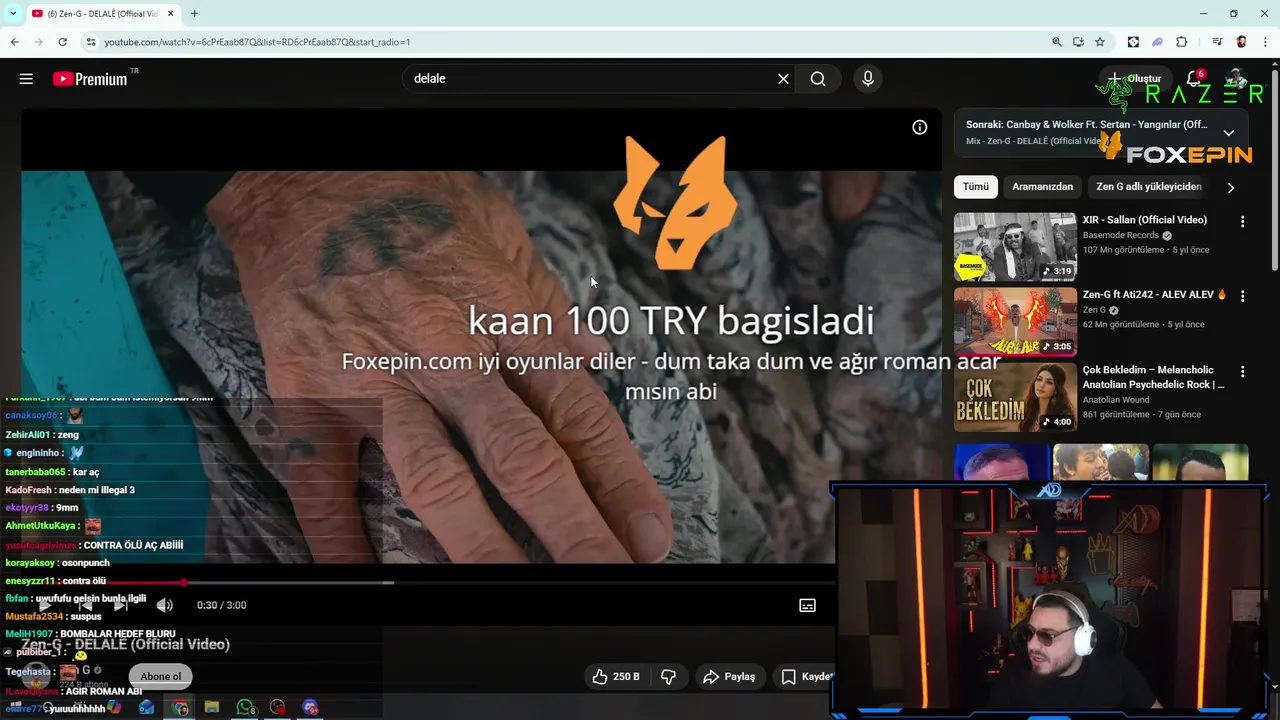Open 'XIR - Sallan (Official Video)' title
1280x720 pixels.
point(1144,220)
